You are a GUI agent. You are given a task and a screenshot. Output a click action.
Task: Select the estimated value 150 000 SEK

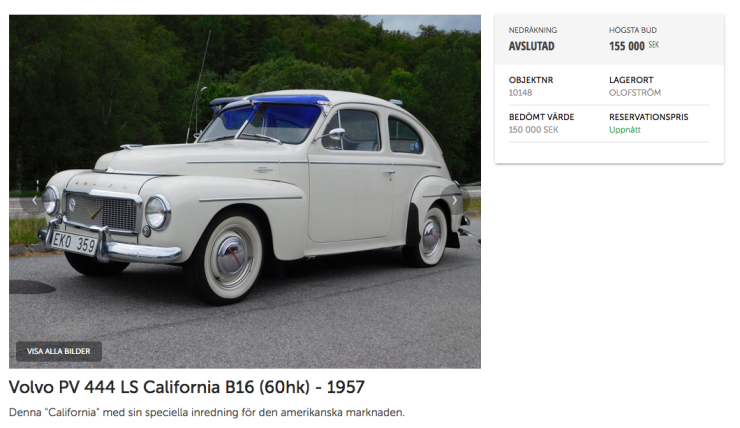pyautogui.click(x=533, y=130)
